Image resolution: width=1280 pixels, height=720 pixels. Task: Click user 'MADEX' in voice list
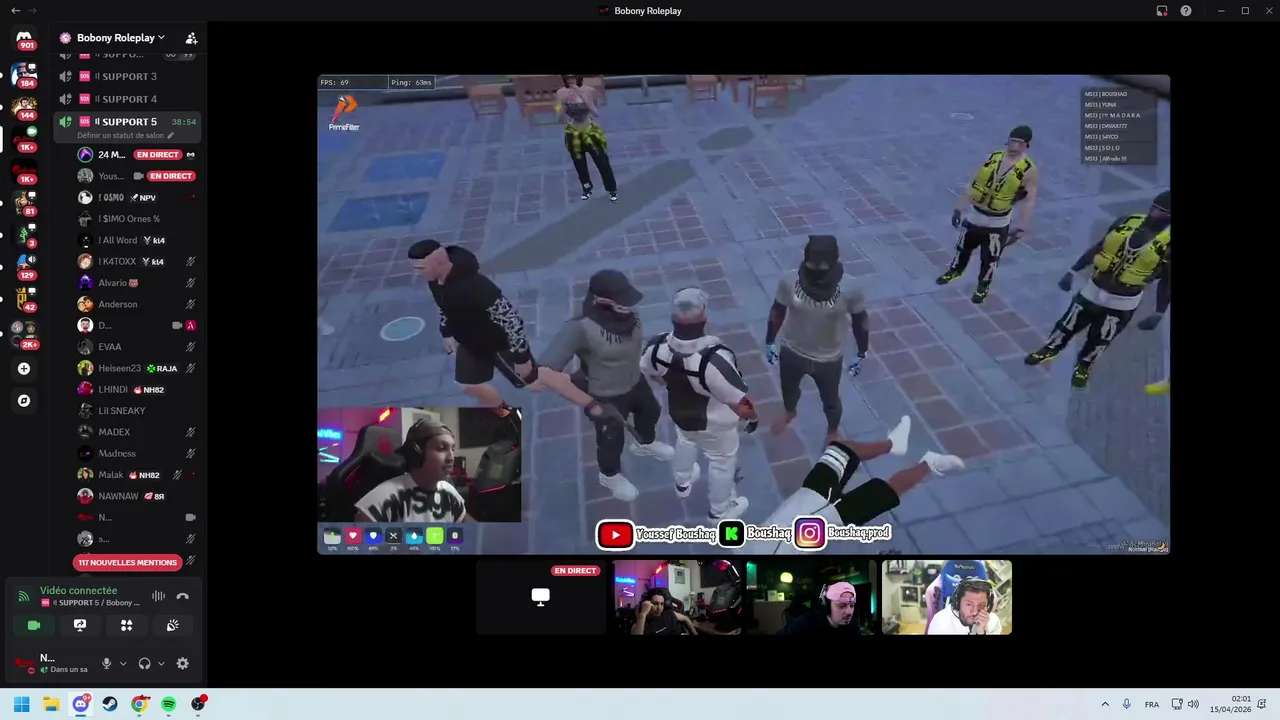pos(137,432)
